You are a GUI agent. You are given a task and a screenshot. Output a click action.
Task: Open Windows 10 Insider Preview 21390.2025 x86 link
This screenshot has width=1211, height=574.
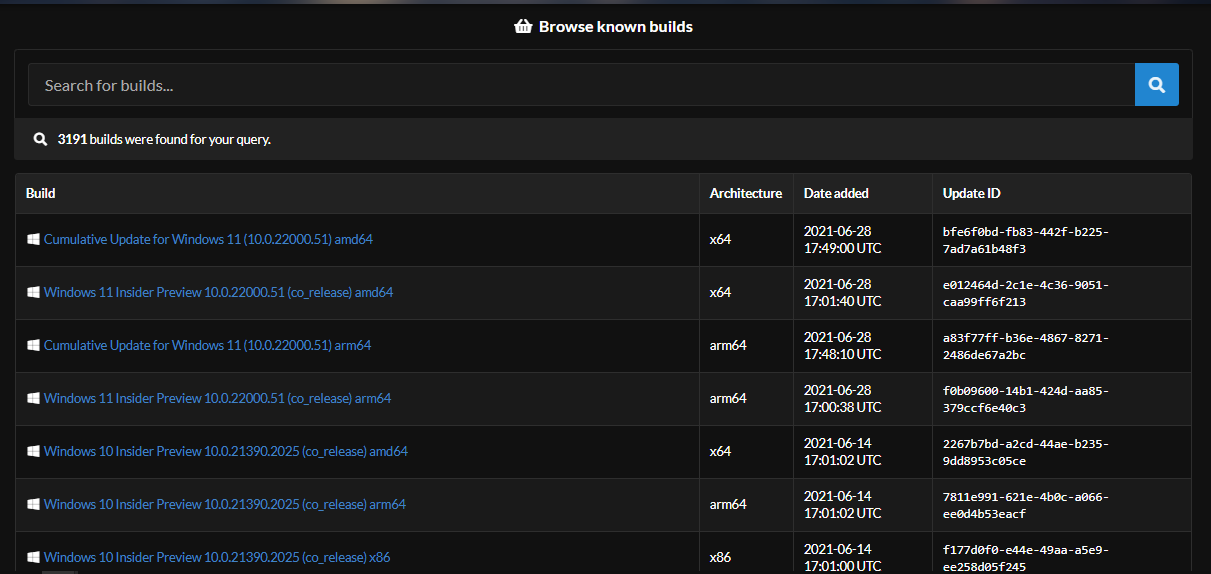[216, 557]
